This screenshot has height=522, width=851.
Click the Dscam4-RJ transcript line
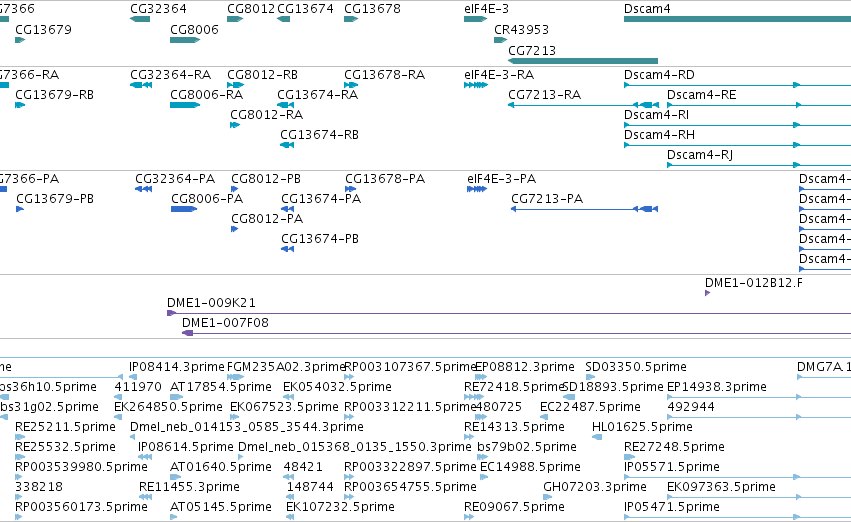[x=759, y=165]
